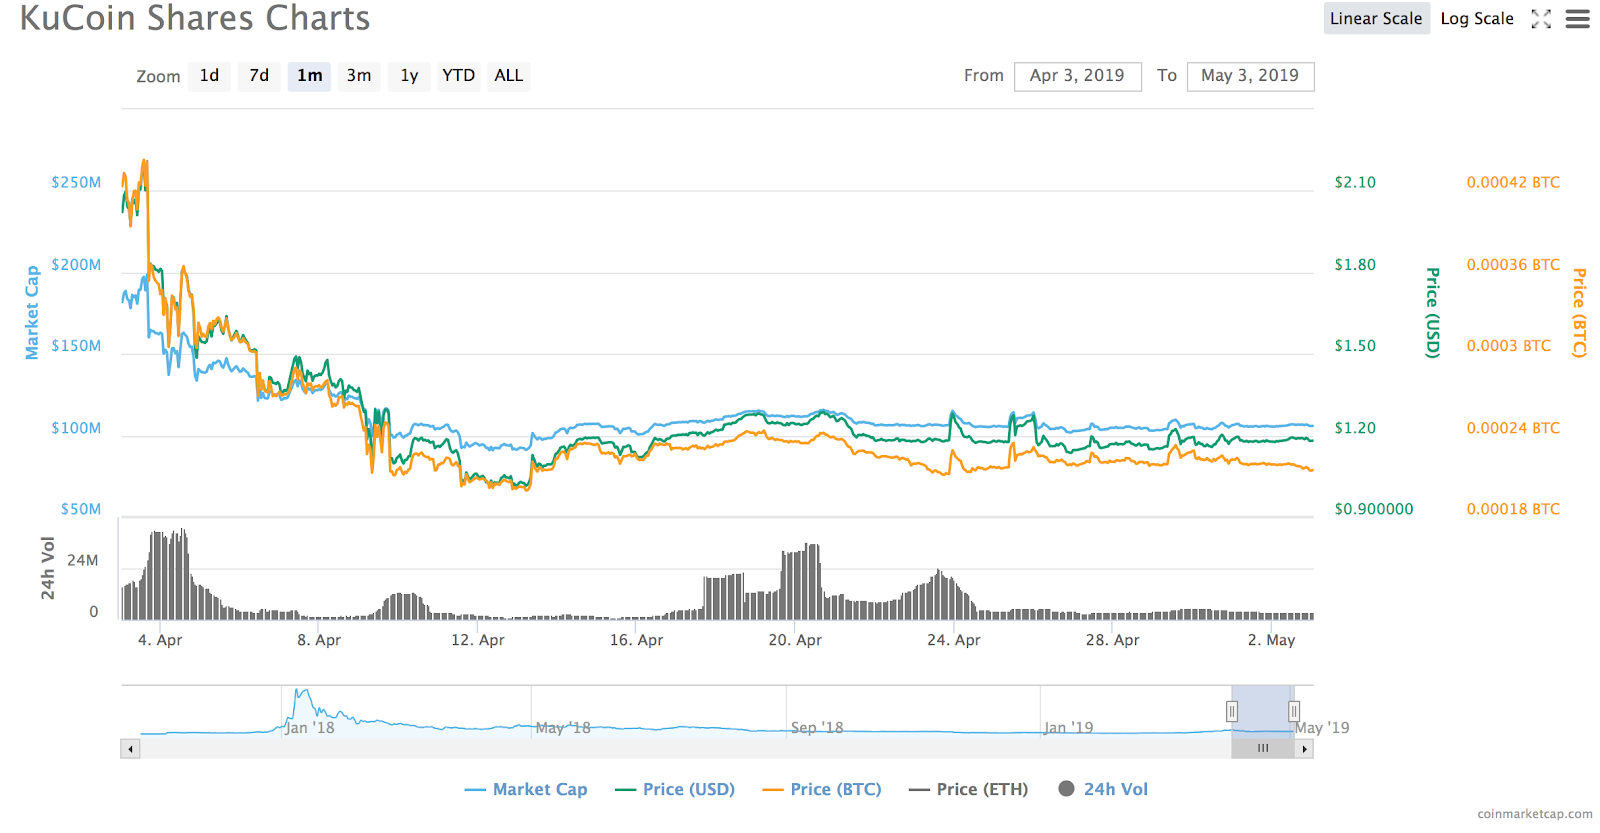Switch chart to Log Scale
The image size is (1600, 833).
[1477, 19]
